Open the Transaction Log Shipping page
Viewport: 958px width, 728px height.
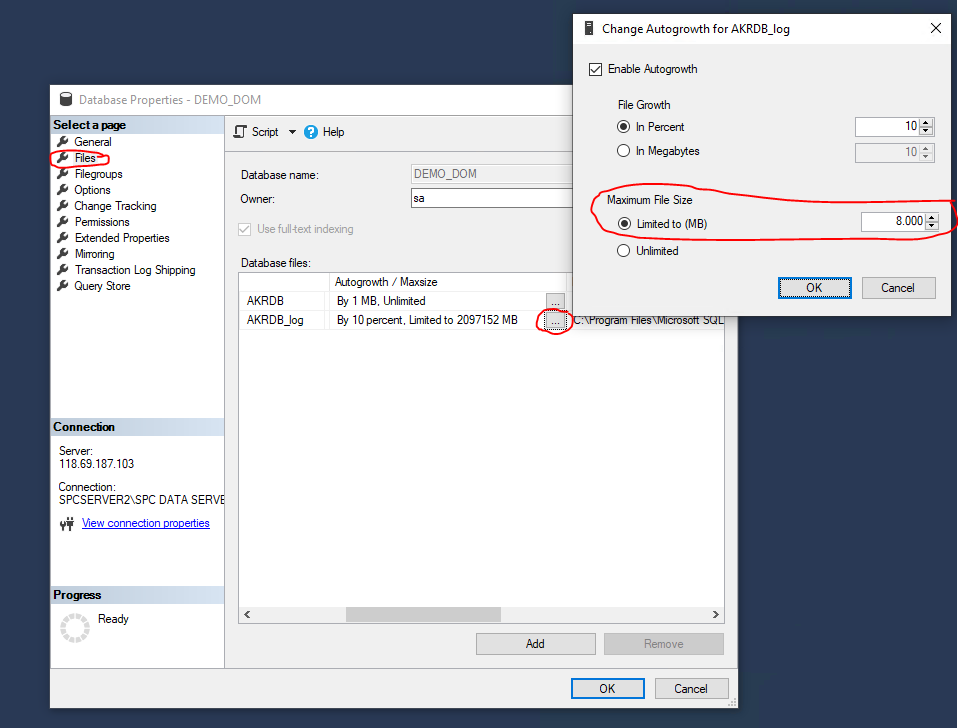134,270
